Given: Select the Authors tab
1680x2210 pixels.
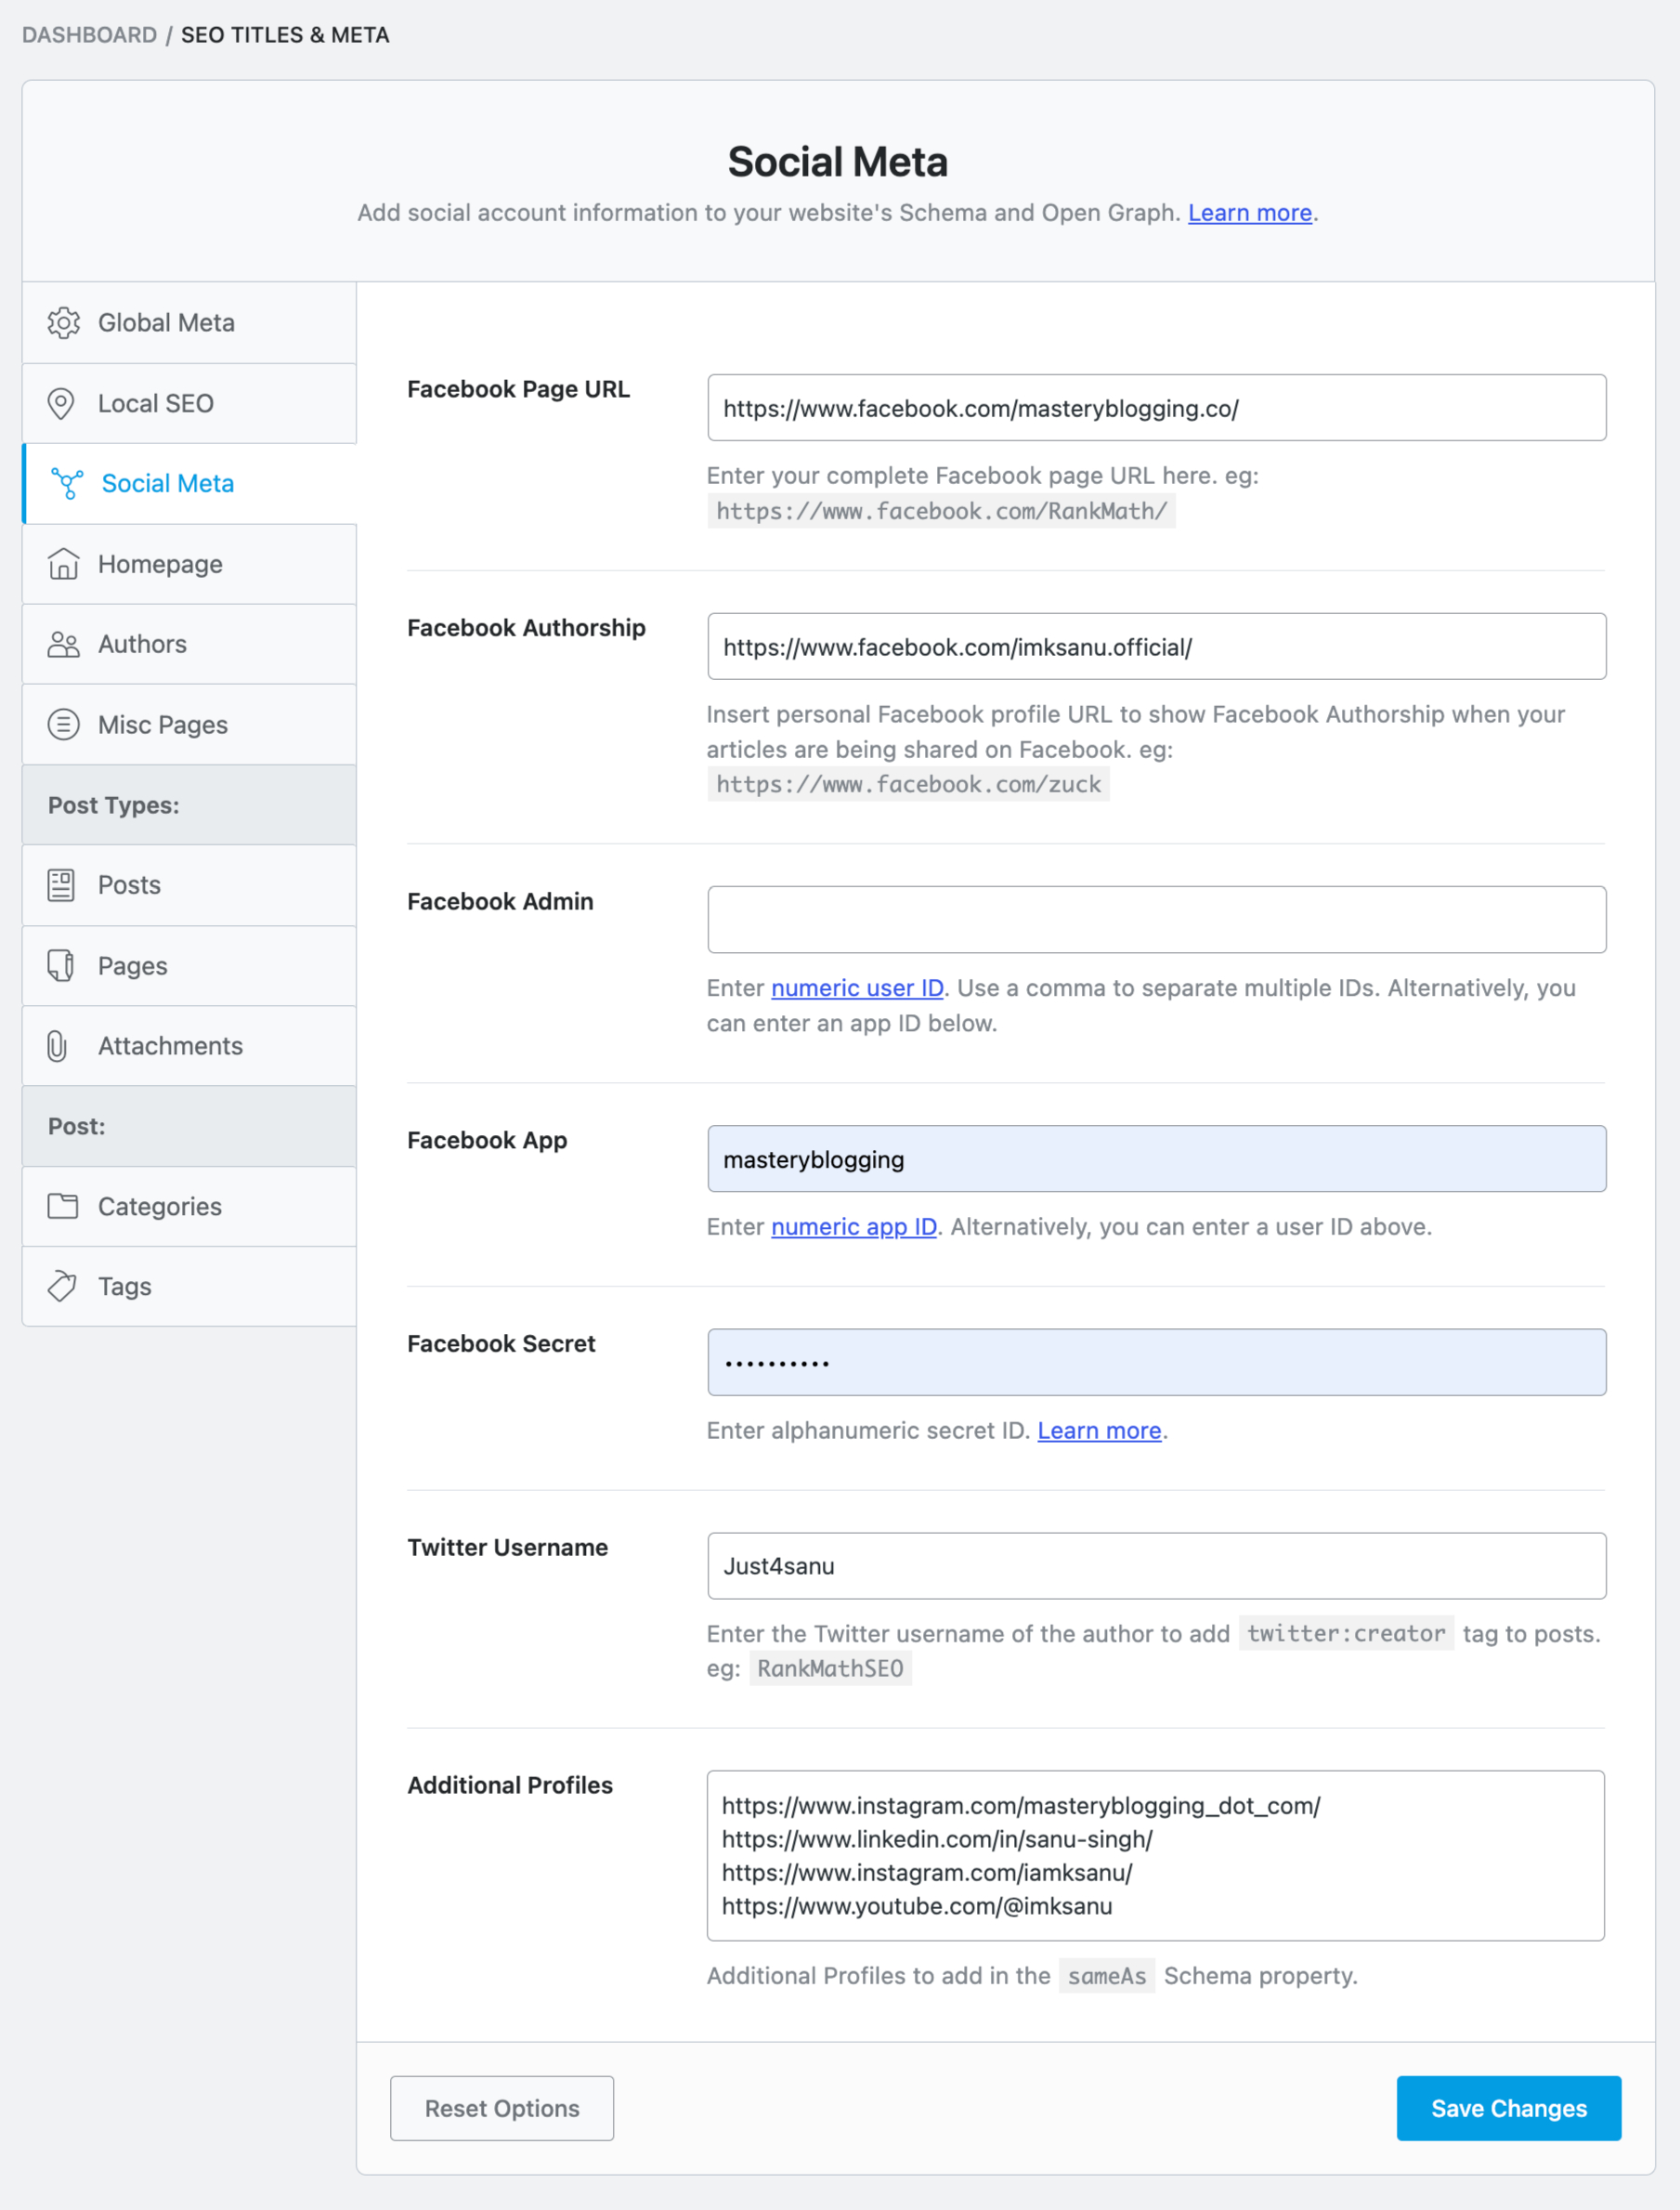Looking at the screenshot, I should point(189,644).
